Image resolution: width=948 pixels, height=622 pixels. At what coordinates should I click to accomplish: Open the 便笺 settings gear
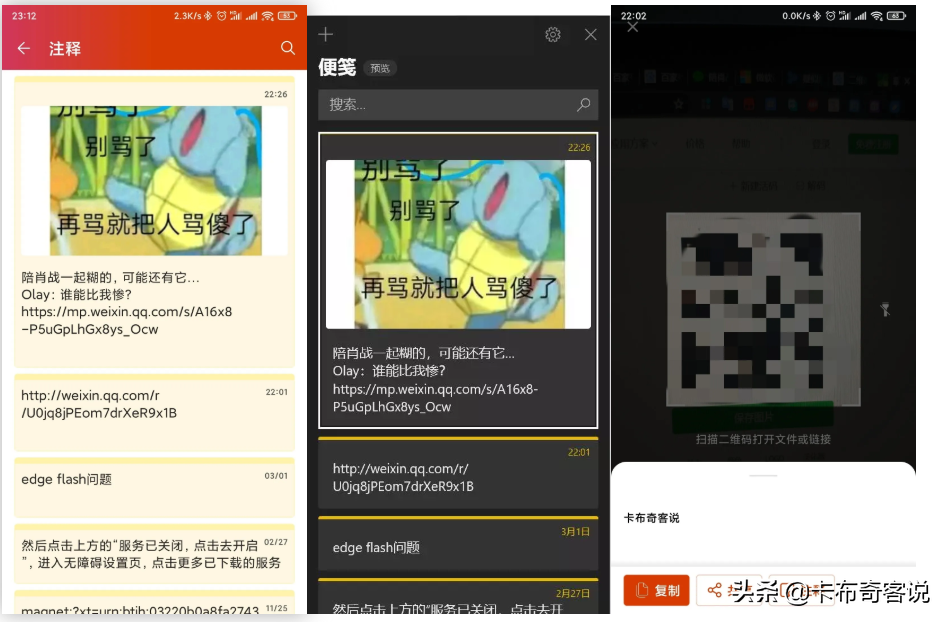click(553, 34)
